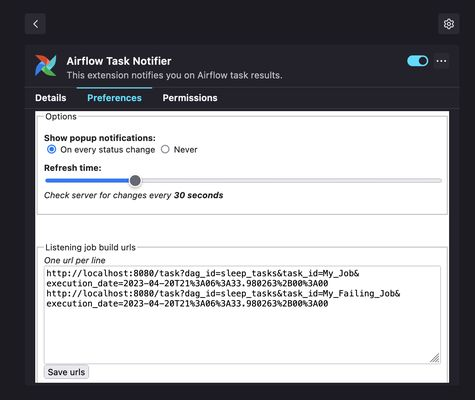This screenshot has width=475, height=400.
Task: Click the Airflow pinwheel logo
Action: (x=46, y=66)
